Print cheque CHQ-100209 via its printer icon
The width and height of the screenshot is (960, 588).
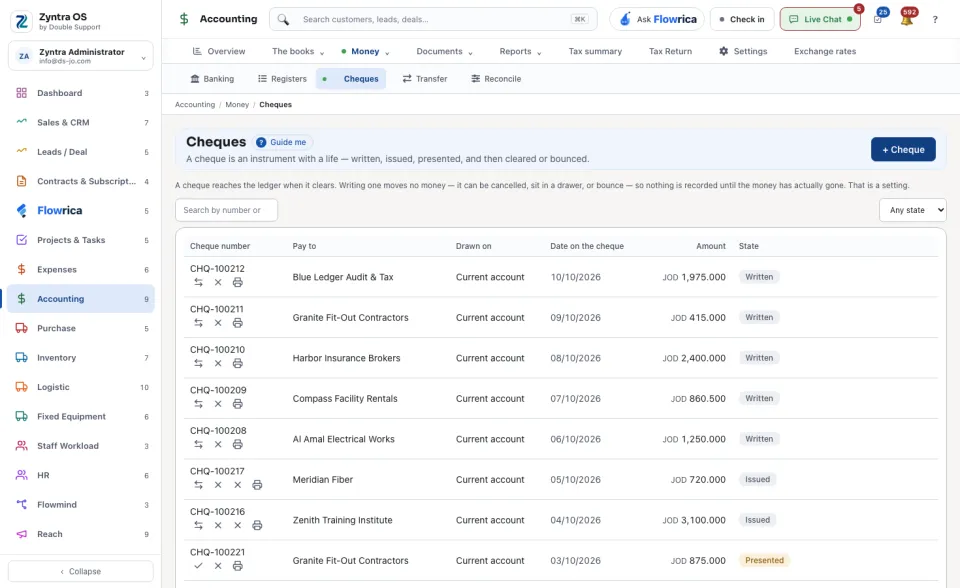(238, 404)
